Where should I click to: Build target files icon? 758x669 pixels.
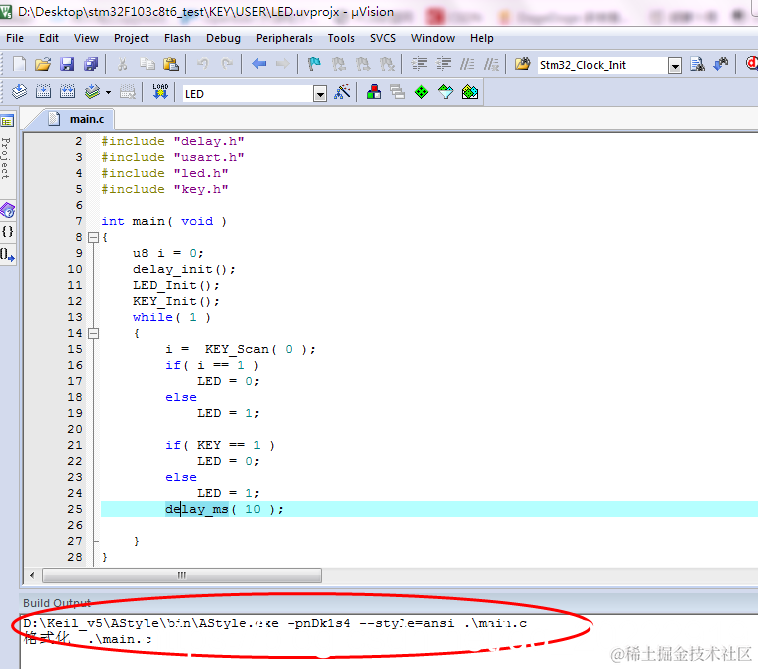44,91
